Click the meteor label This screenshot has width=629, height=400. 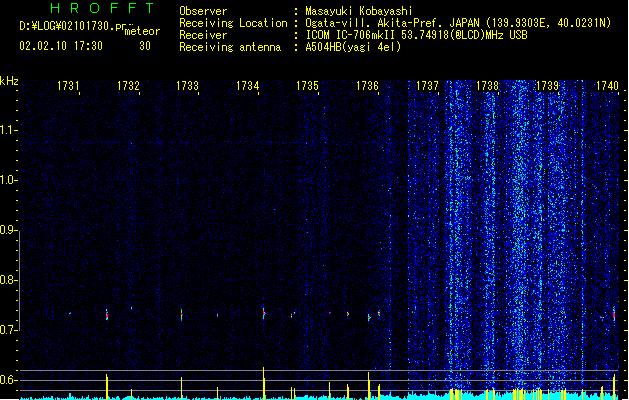point(142,31)
